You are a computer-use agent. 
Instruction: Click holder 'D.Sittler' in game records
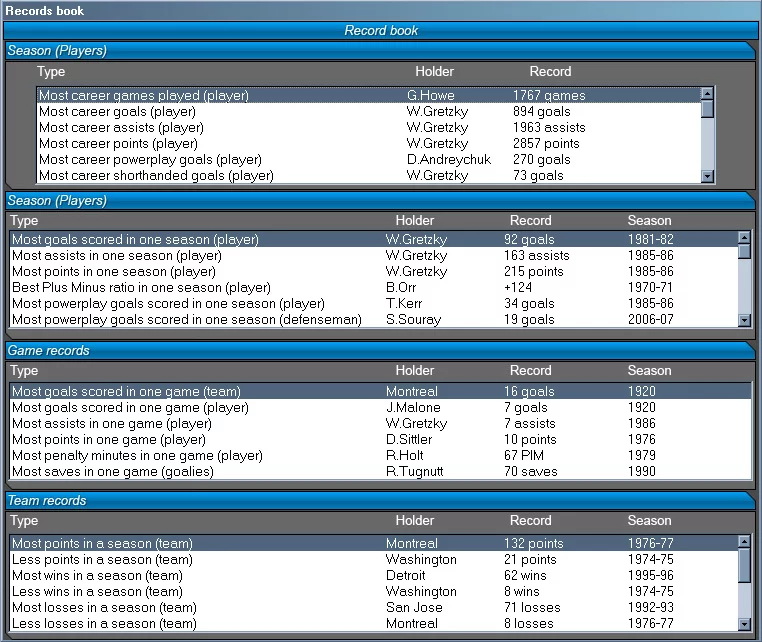point(409,439)
